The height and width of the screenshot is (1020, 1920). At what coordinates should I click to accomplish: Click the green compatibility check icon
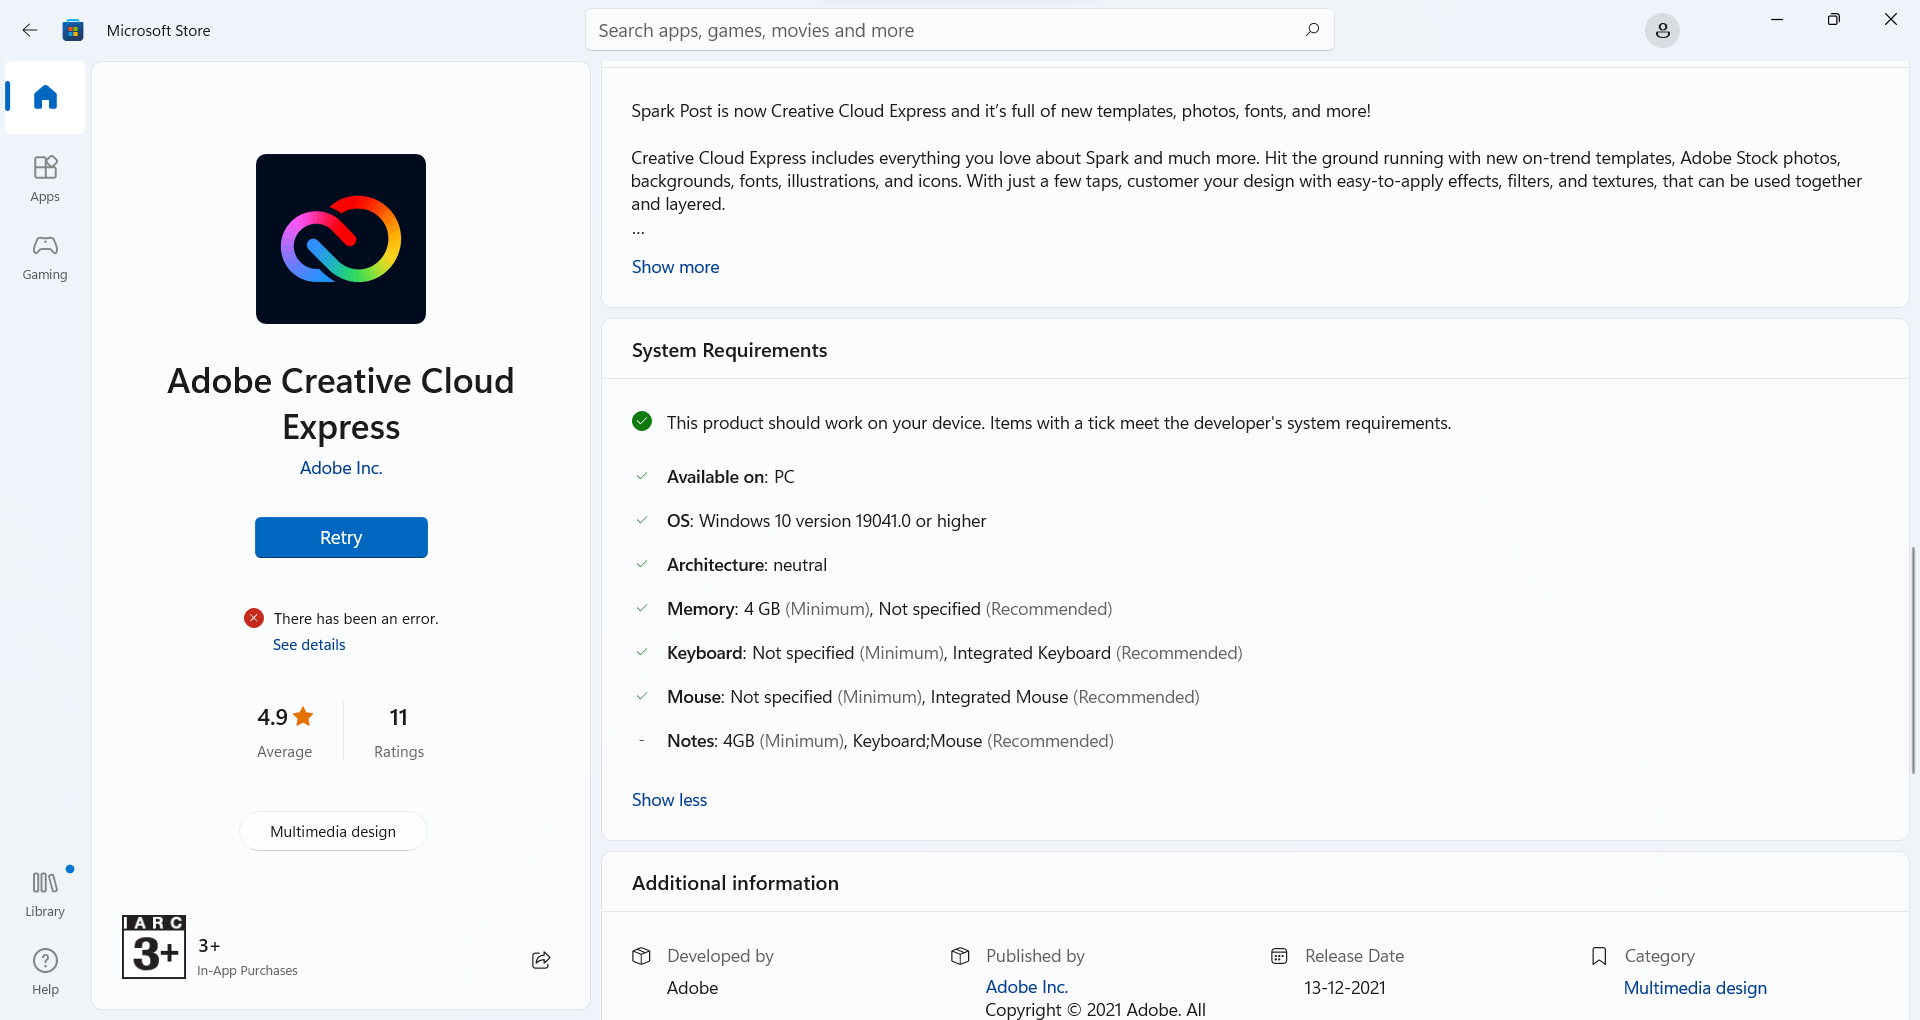(642, 422)
